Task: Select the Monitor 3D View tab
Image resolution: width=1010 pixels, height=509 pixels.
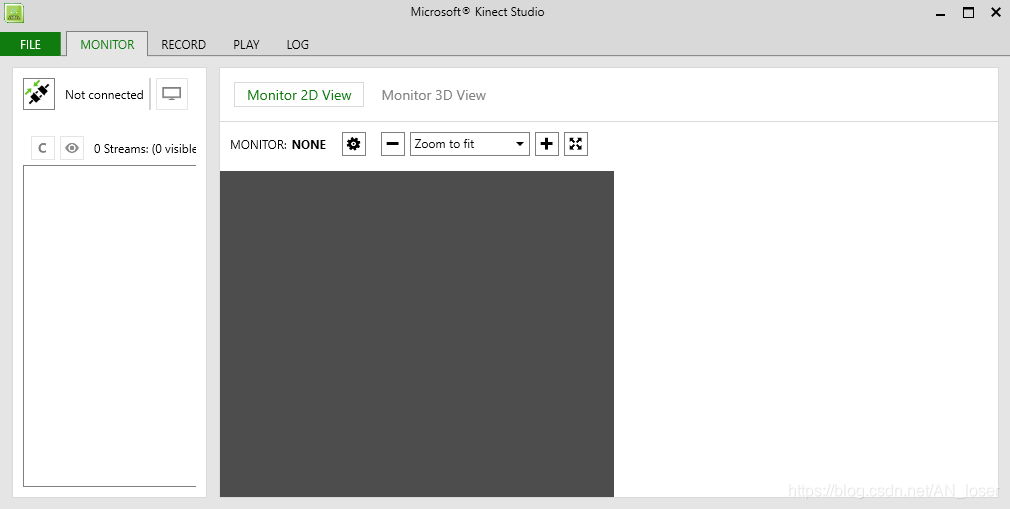Action: pos(434,95)
